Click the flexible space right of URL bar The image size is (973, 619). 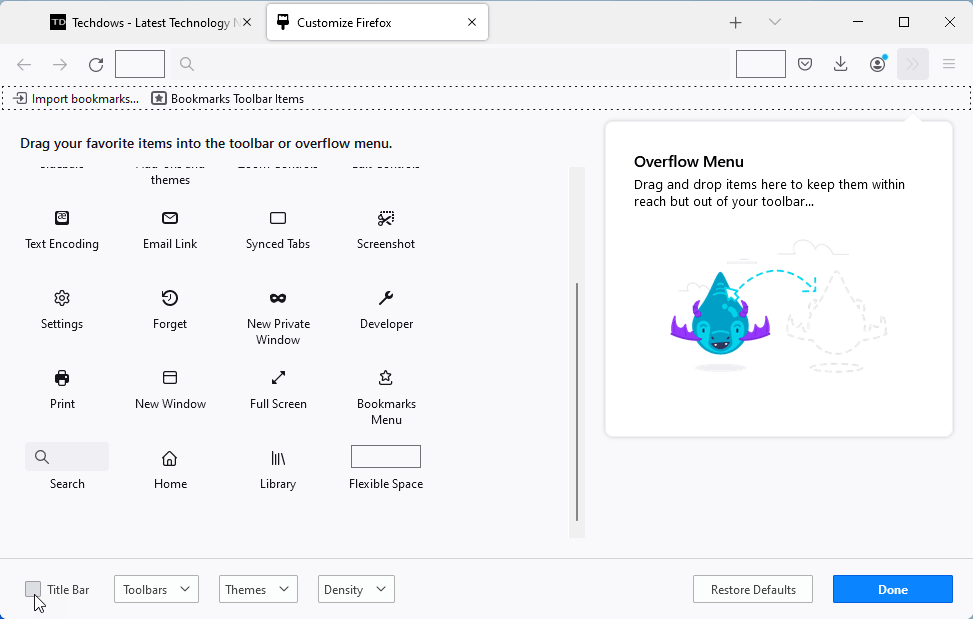point(761,64)
